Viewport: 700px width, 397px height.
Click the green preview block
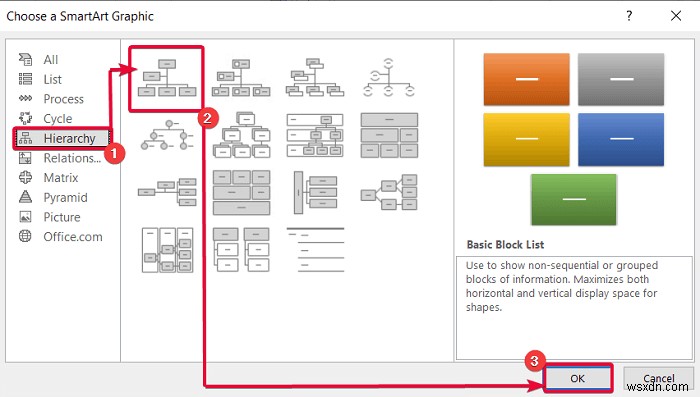[574, 200]
